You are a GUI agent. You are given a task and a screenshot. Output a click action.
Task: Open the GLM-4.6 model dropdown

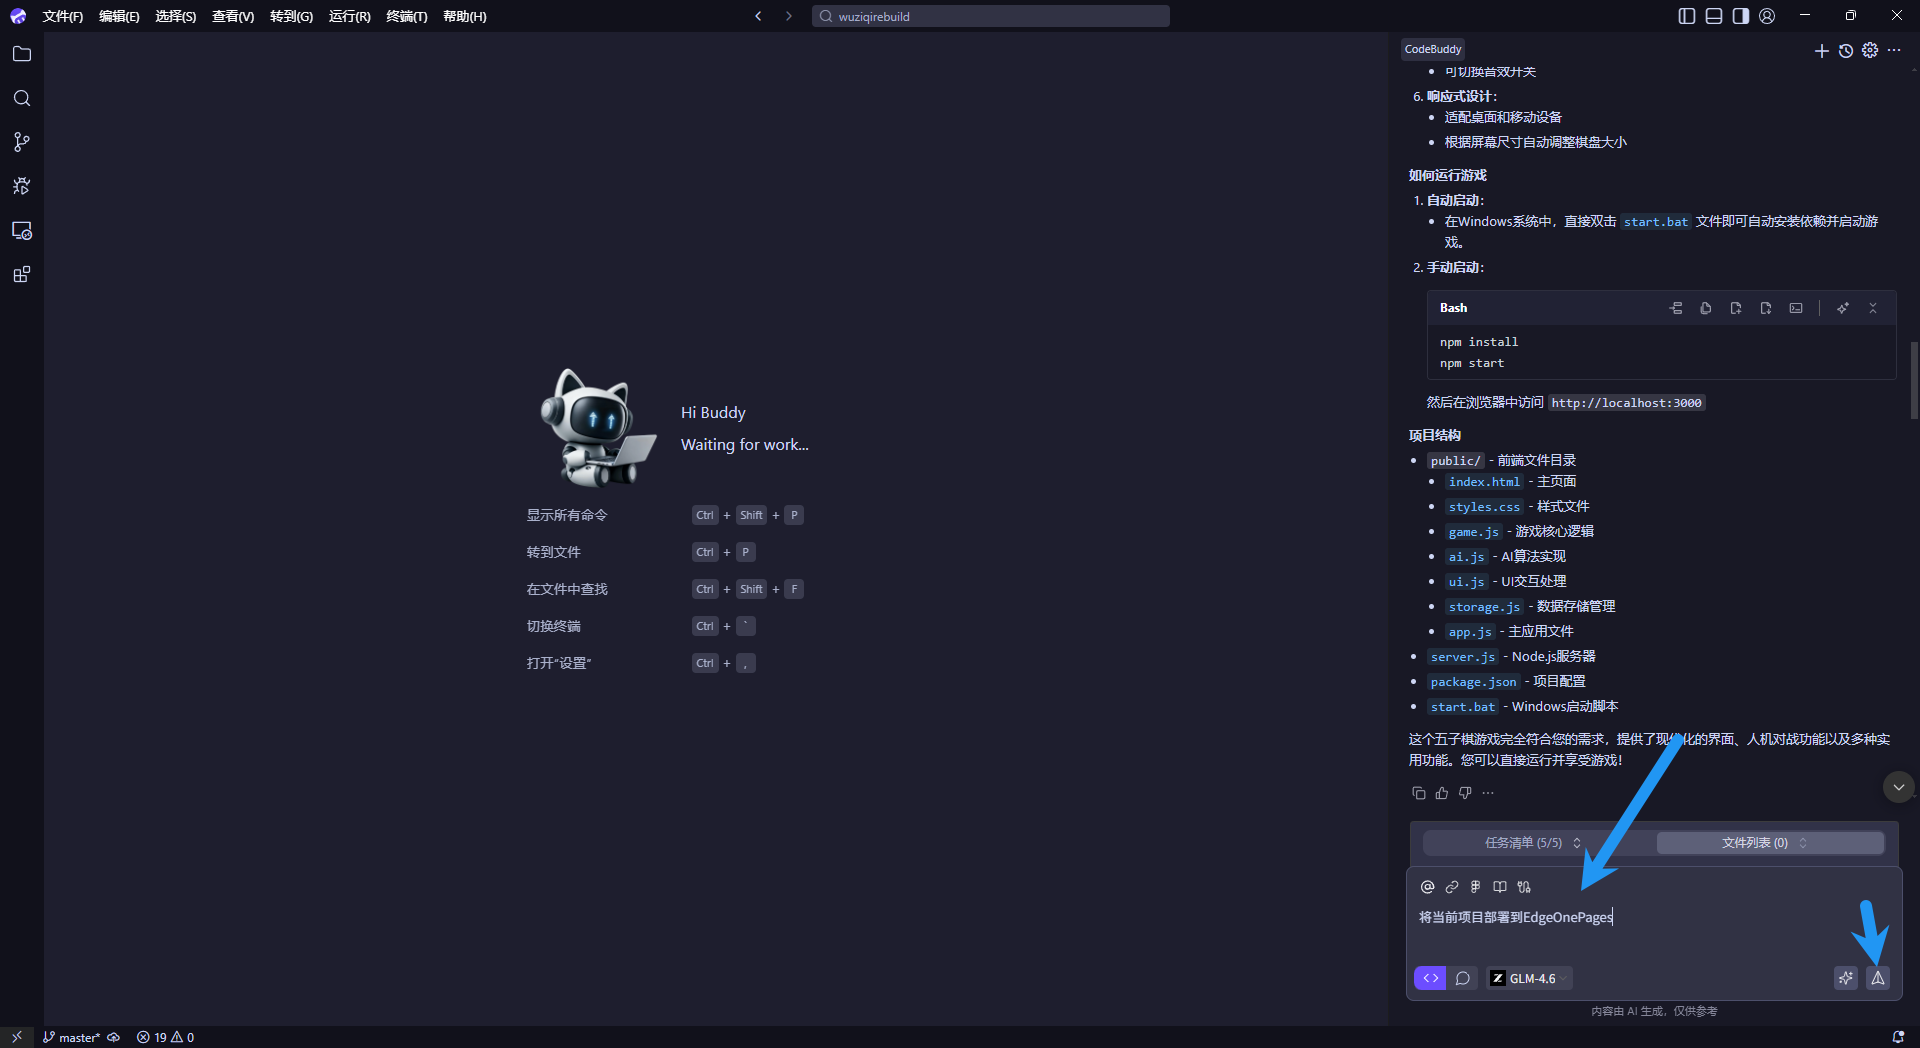click(x=1530, y=978)
